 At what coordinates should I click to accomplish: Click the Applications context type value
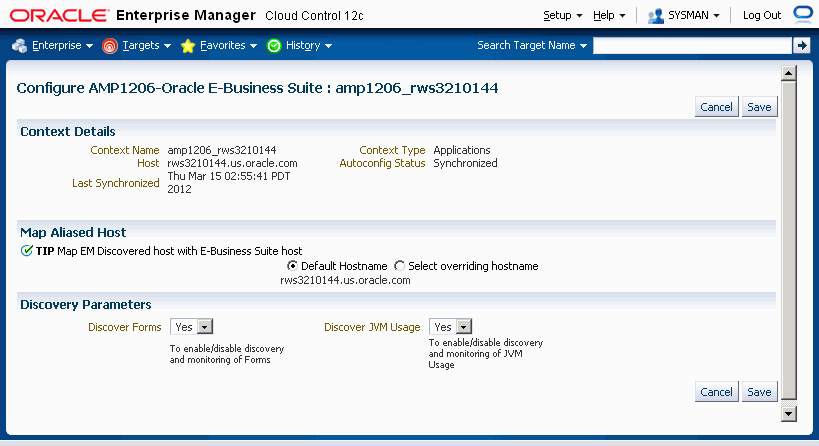pyautogui.click(x=462, y=150)
